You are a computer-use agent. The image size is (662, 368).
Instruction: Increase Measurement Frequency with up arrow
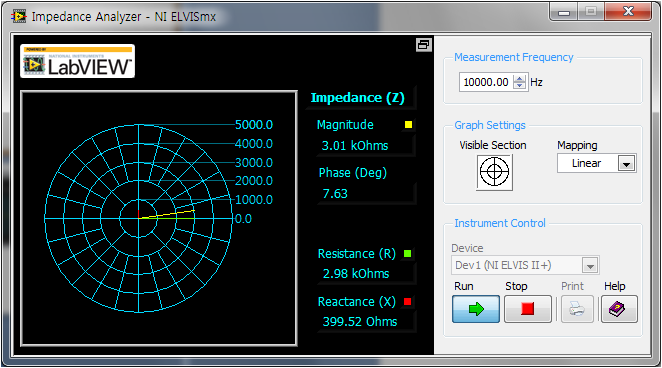pyautogui.click(x=519, y=78)
